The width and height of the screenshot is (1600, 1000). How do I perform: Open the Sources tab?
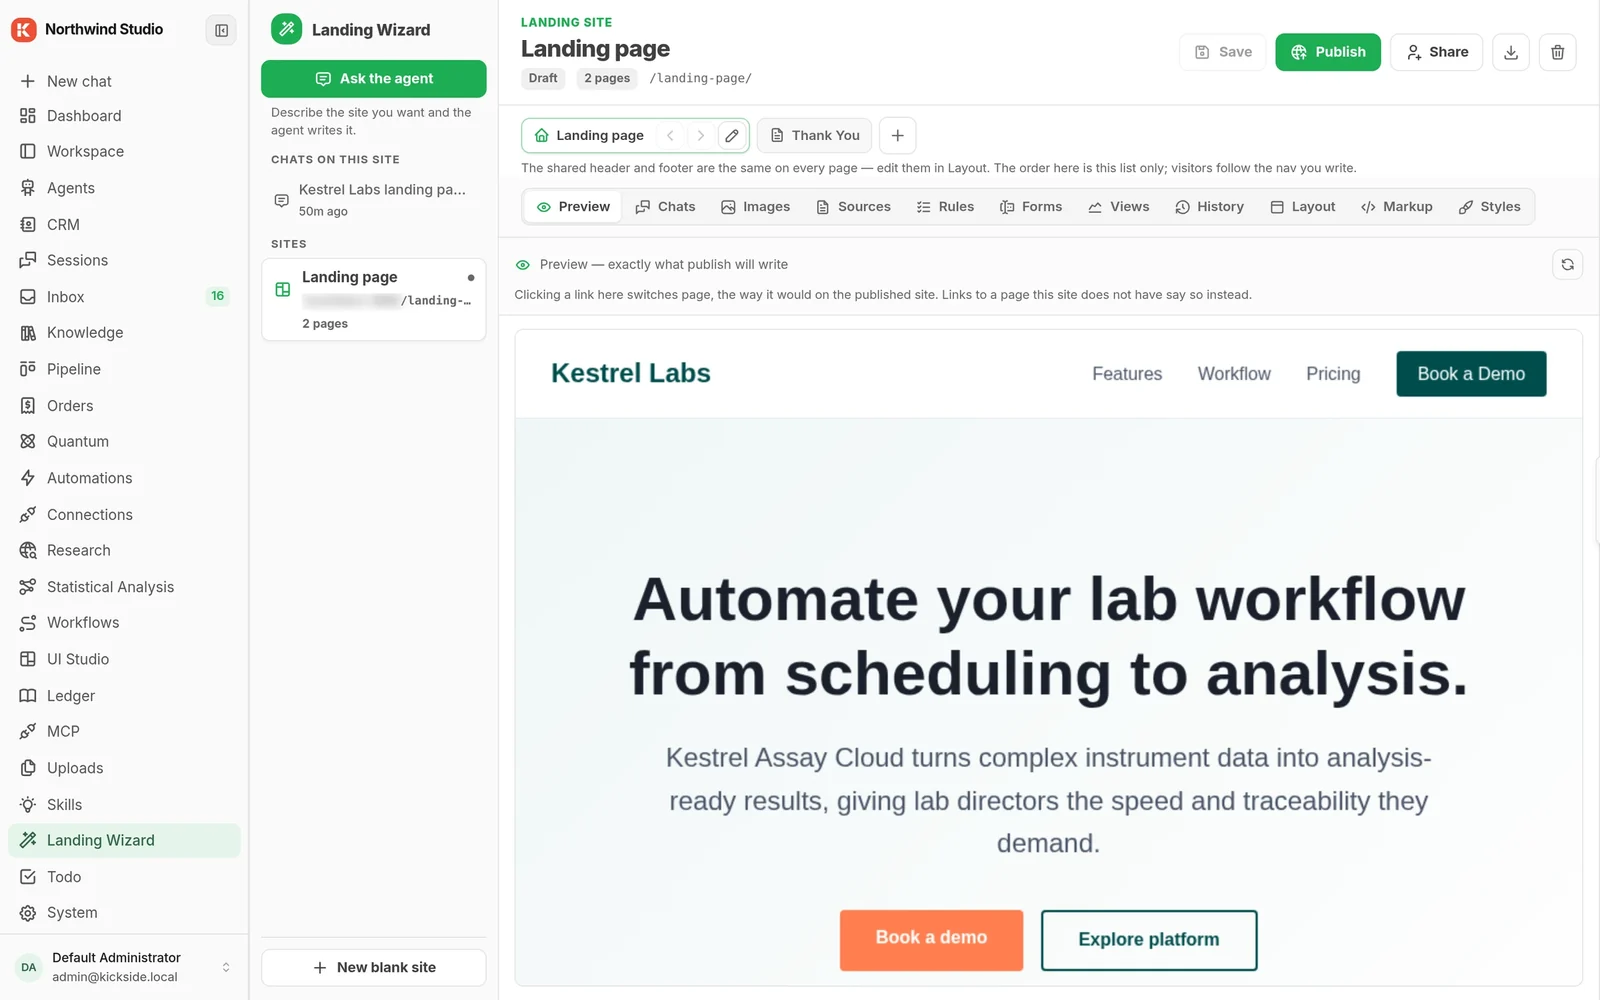click(x=853, y=207)
